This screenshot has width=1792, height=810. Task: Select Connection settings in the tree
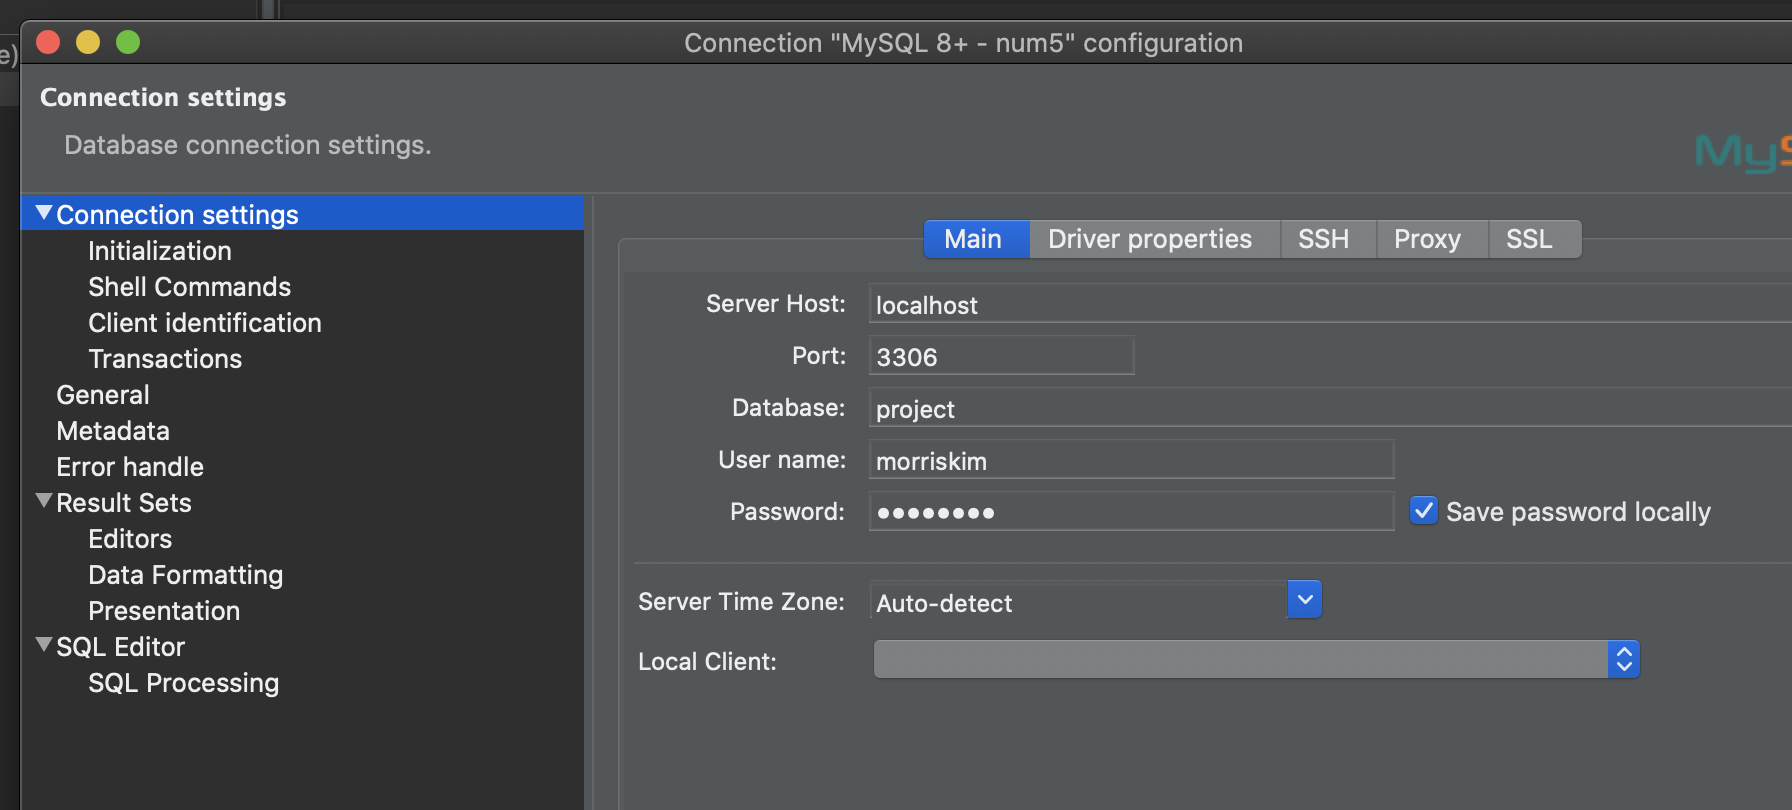coord(177,214)
